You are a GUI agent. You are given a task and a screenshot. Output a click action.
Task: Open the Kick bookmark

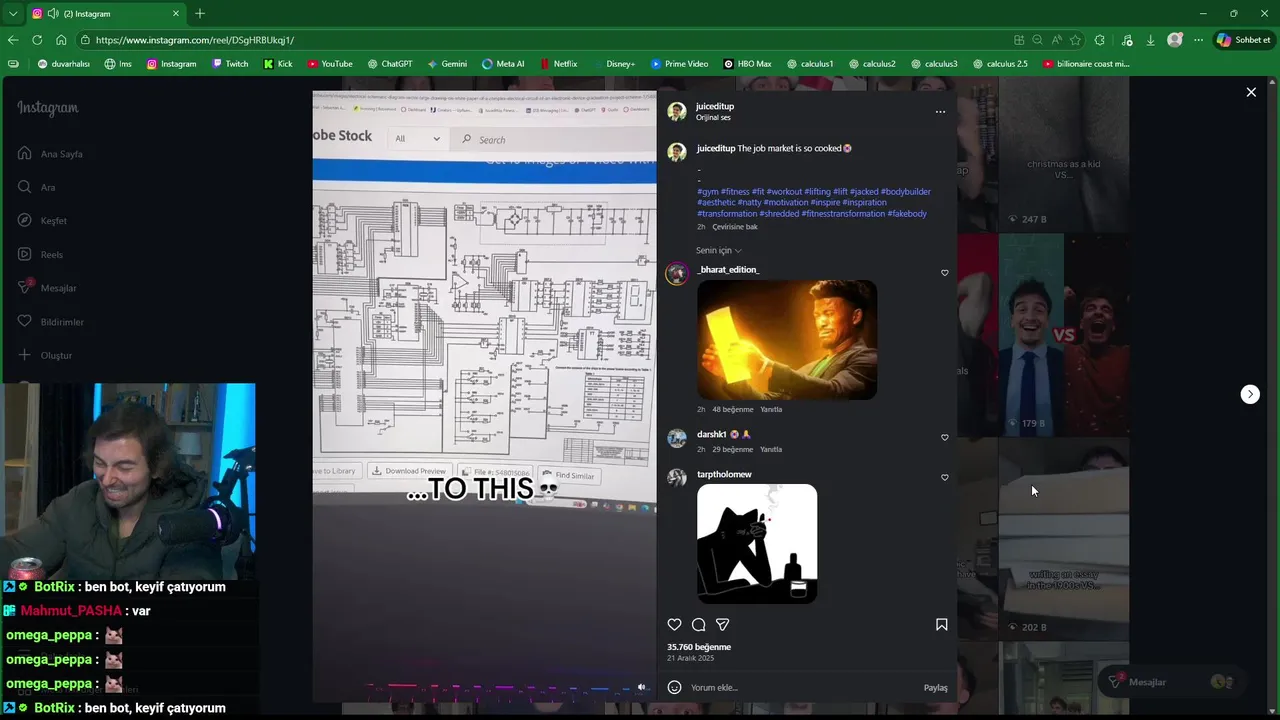[278, 64]
